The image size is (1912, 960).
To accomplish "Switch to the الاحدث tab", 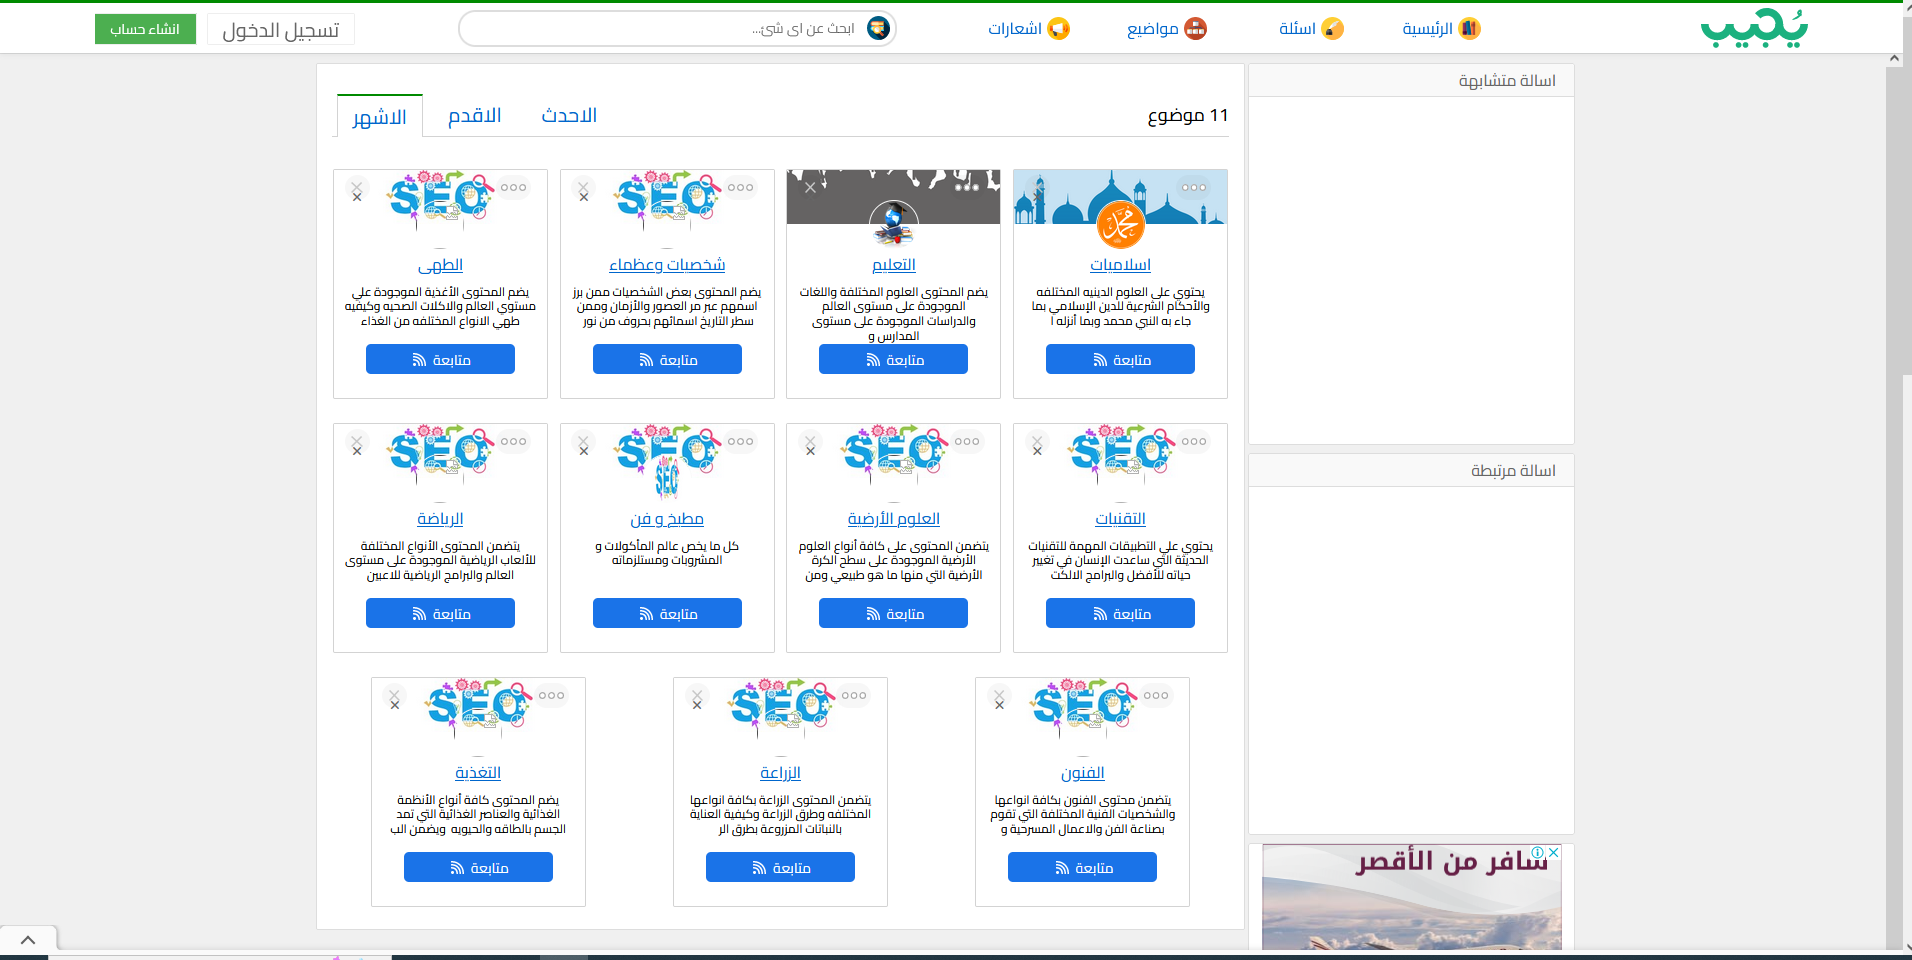I will tap(569, 116).
